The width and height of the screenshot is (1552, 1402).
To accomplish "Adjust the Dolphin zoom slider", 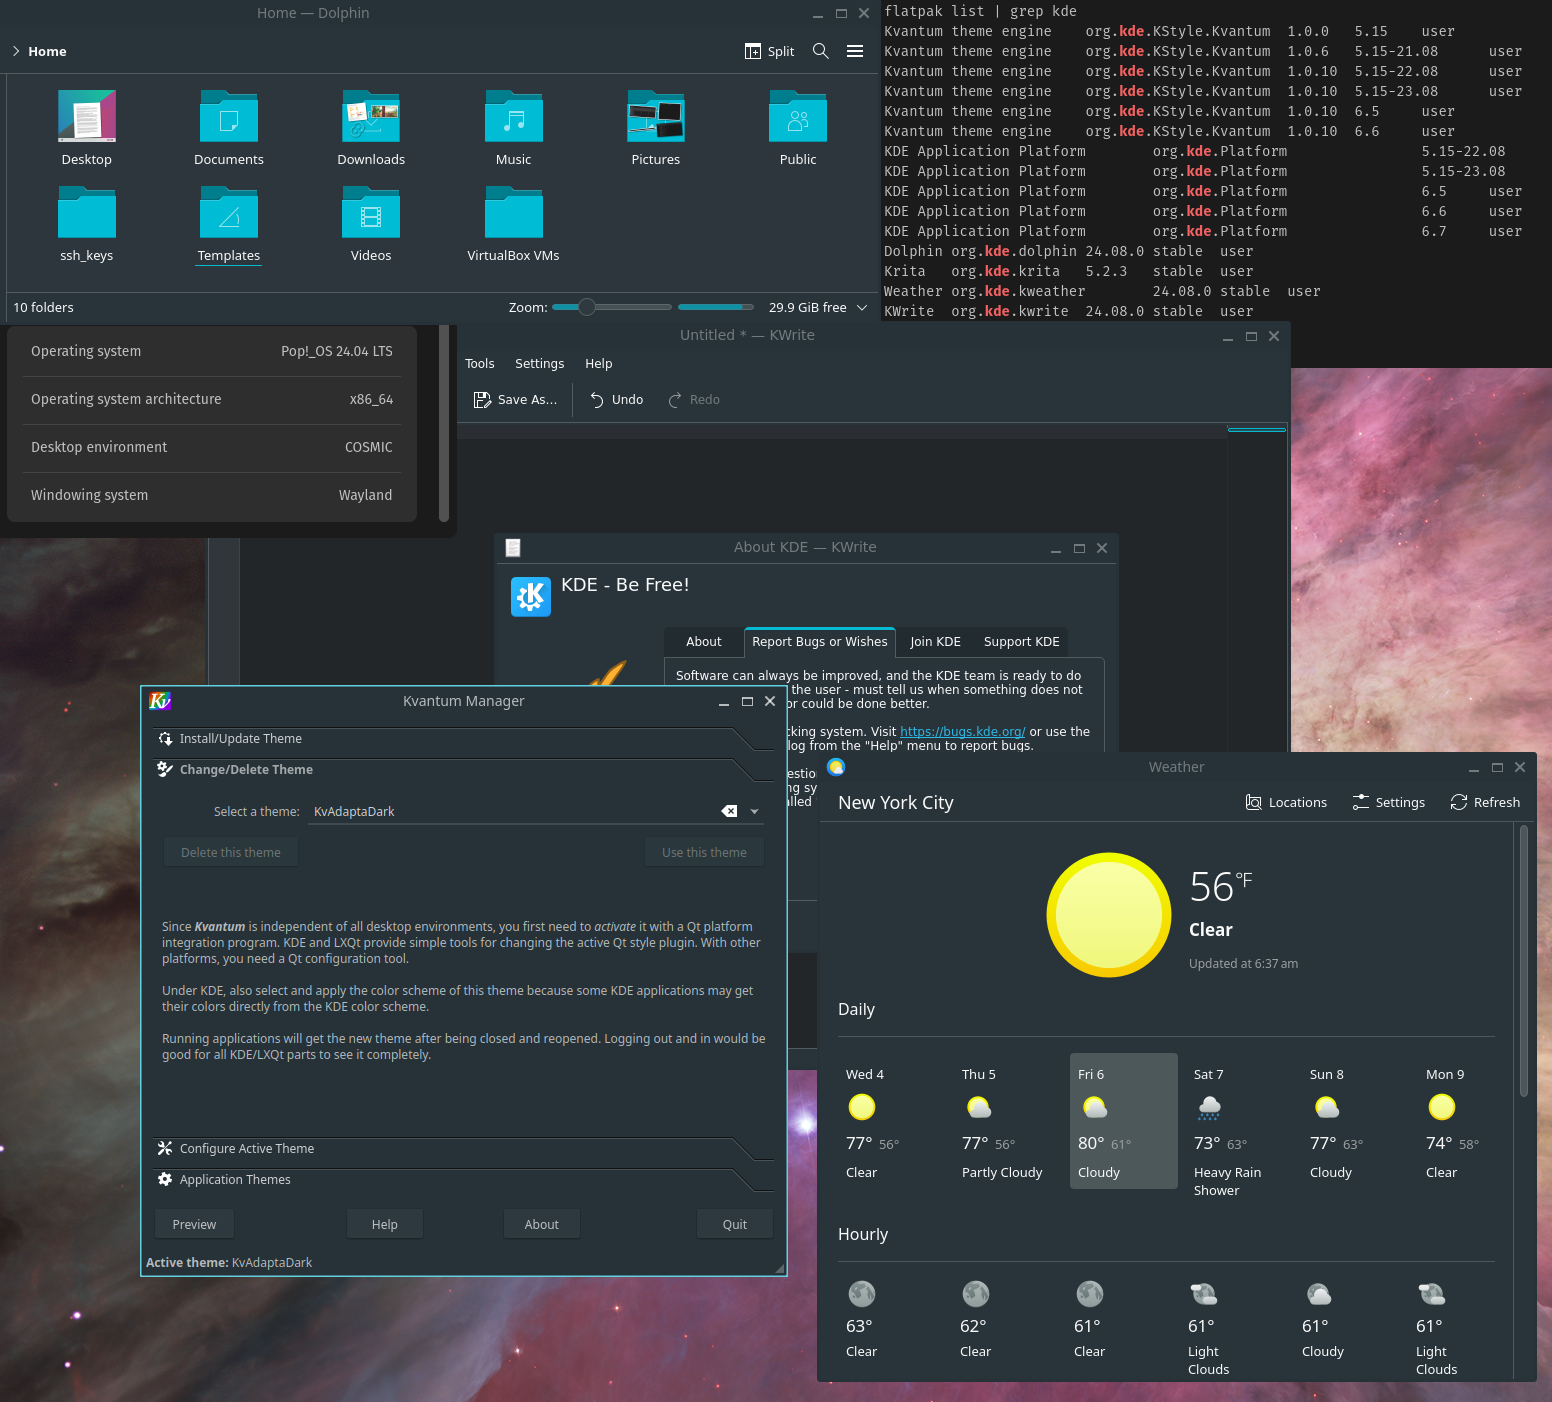I will (587, 307).
